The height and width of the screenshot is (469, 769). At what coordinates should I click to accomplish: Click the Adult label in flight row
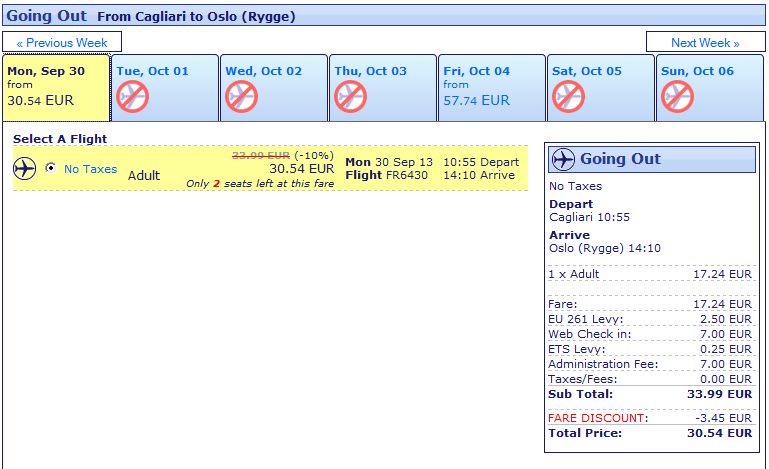[144, 176]
